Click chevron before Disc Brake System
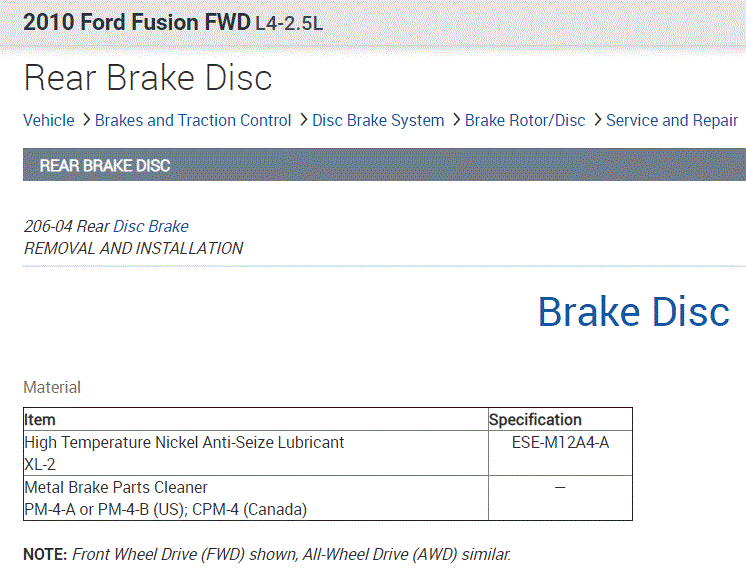This screenshot has width=746, height=574. (x=302, y=120)
